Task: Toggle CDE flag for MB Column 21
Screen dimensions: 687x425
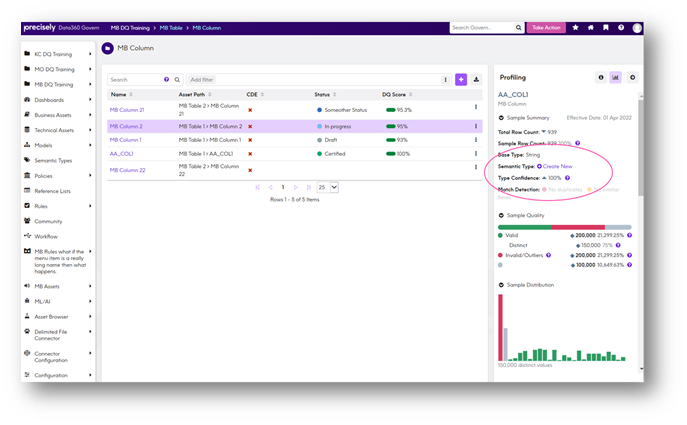Action: 250,110
